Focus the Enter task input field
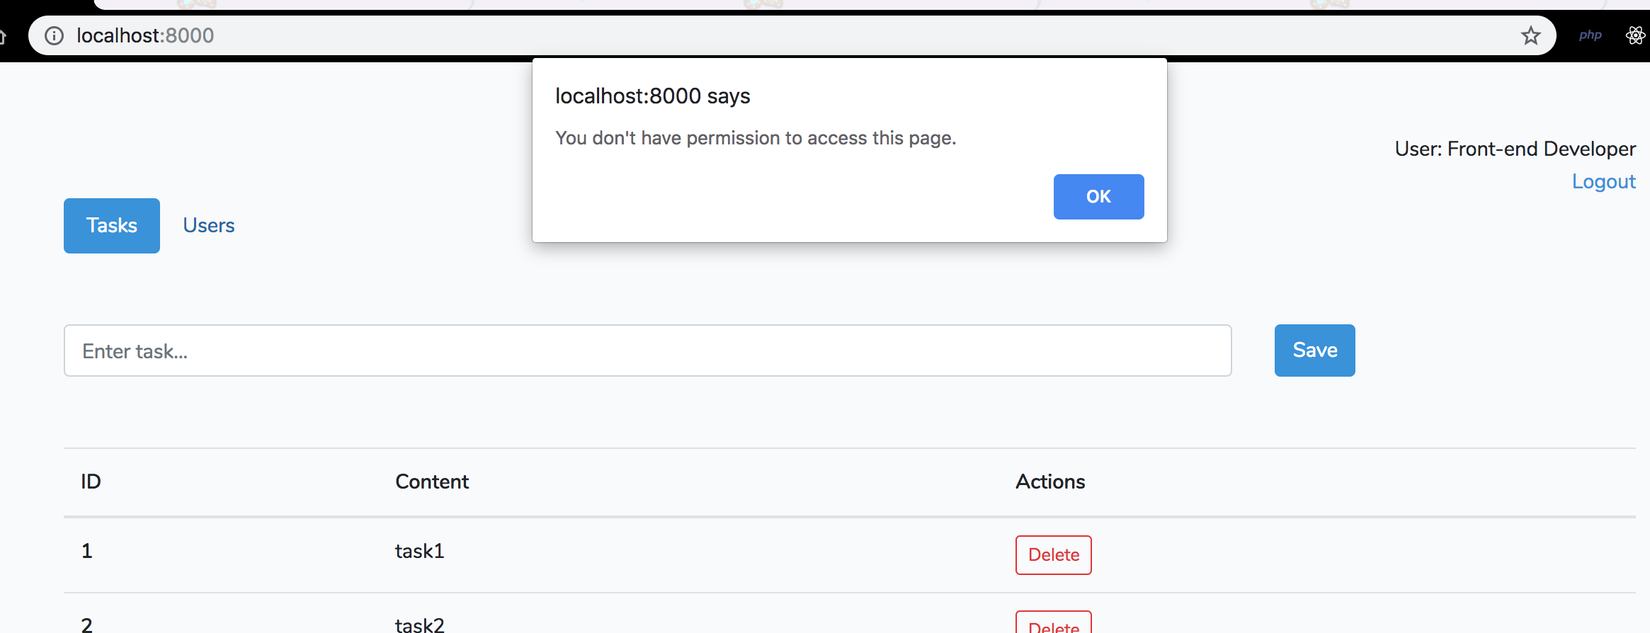1650x633 pixels. pos(647,351)
